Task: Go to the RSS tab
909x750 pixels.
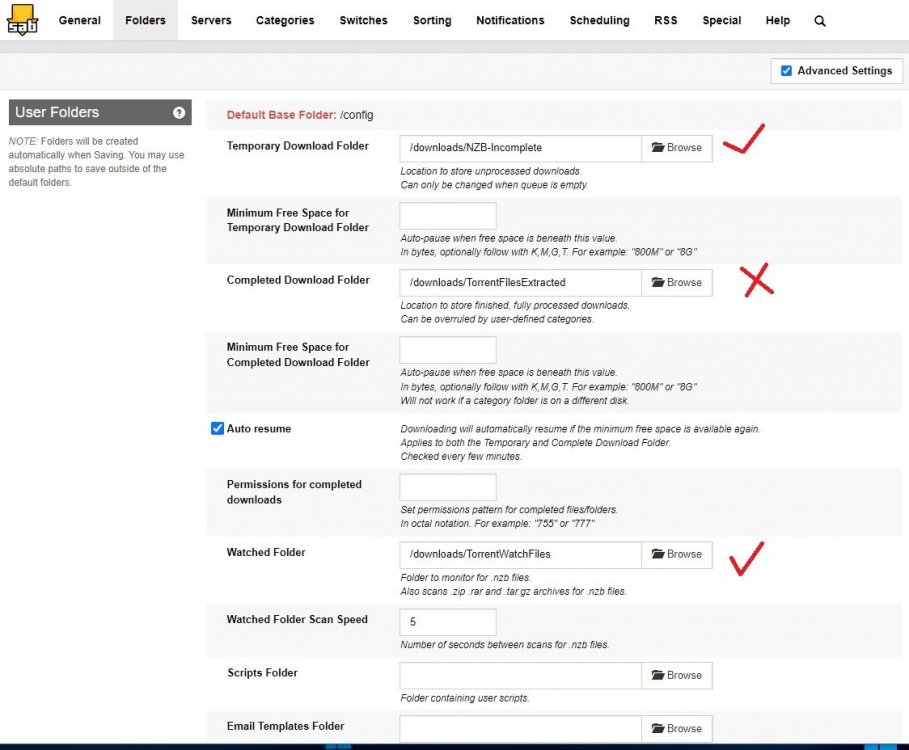Action: pos(666,20)
